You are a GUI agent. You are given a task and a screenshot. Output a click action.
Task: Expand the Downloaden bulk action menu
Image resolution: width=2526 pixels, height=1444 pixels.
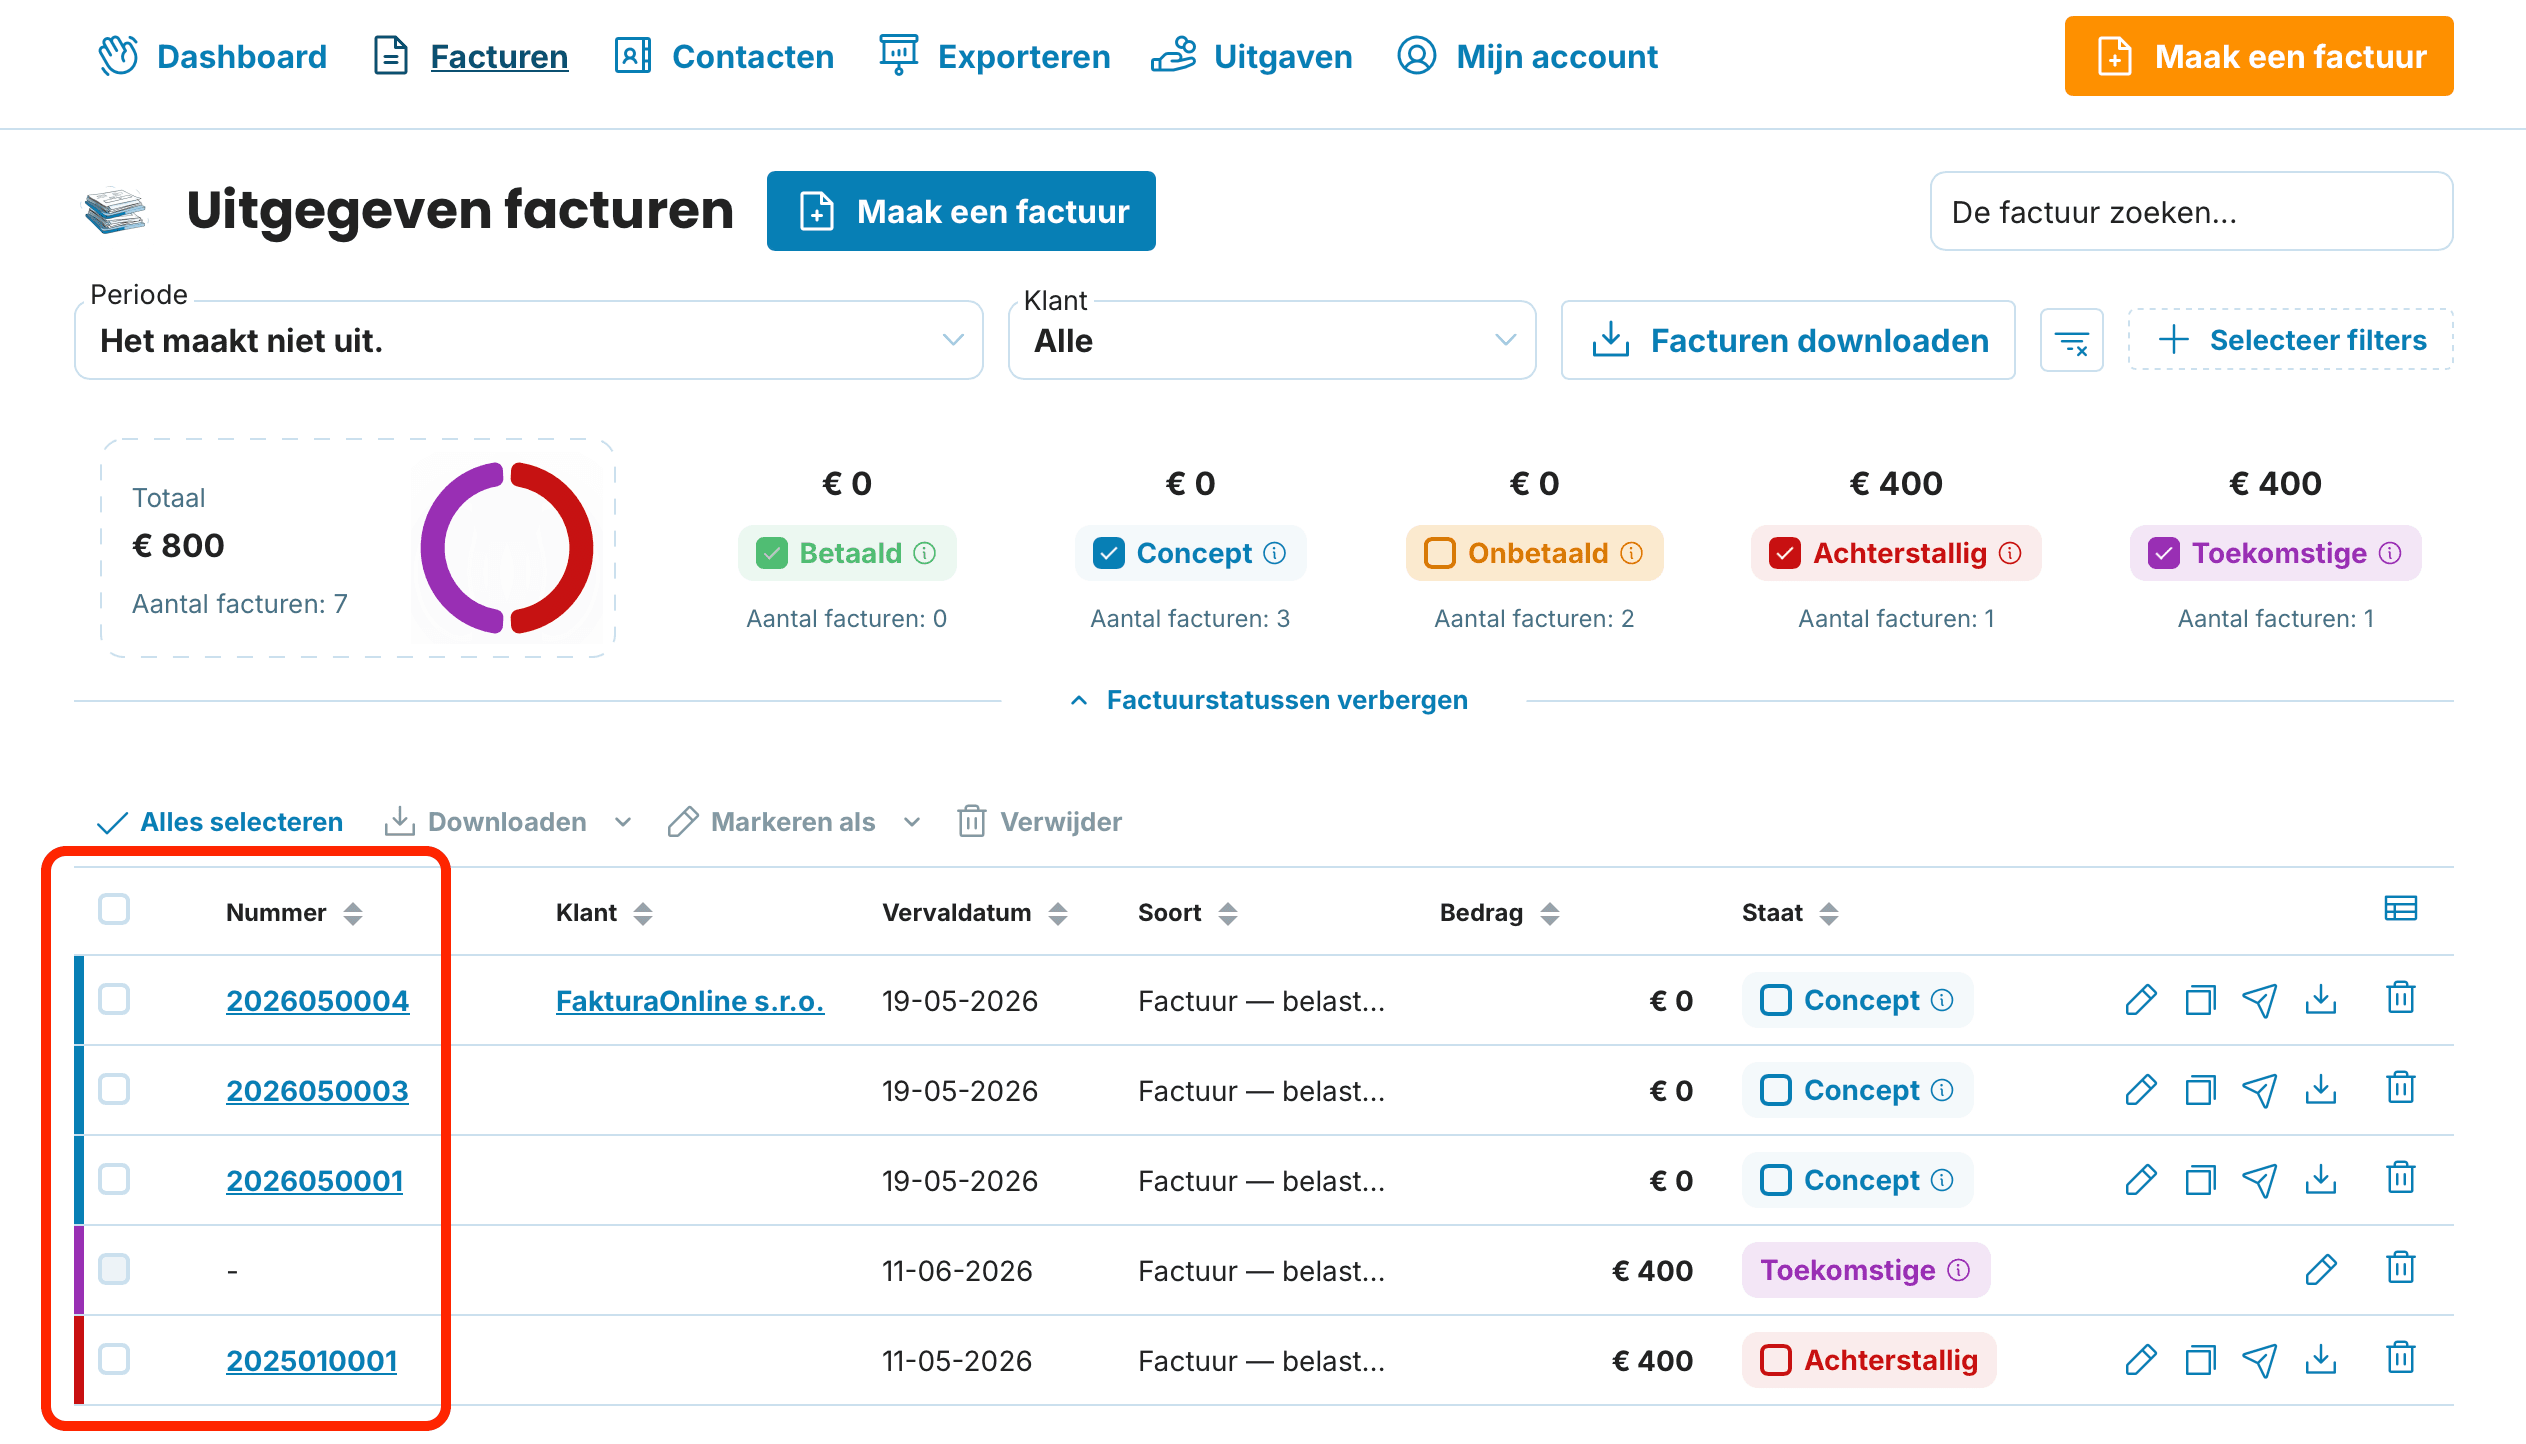pos(508,822)
